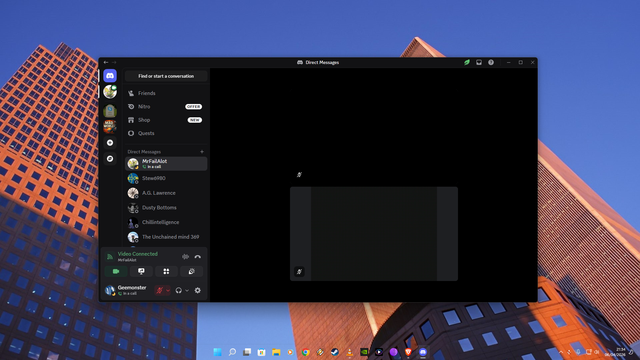Open File Explorer from the taskbar
Screen dimensions: 640x360
point(276,352)
